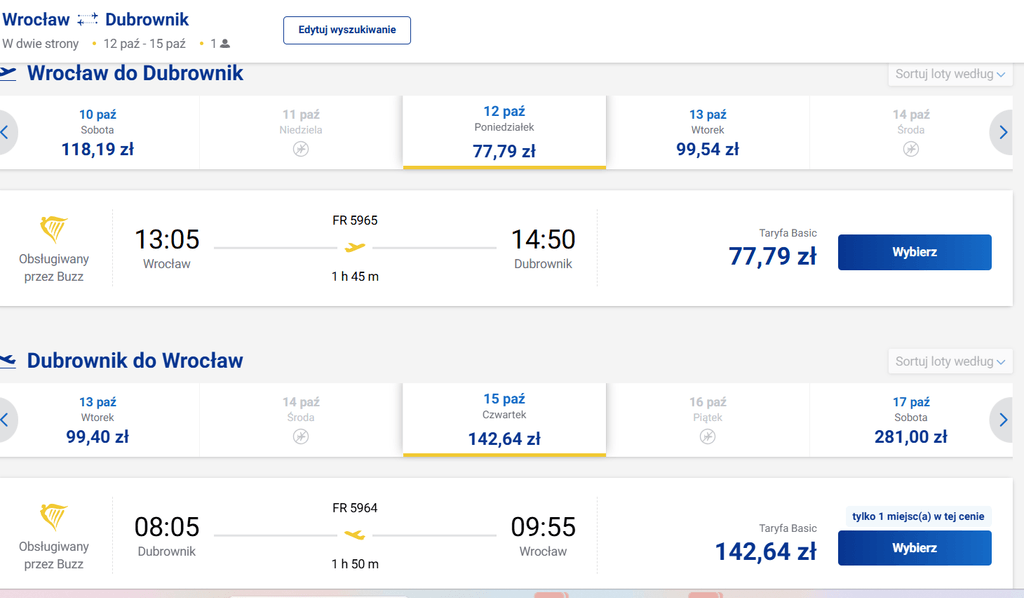The image size is (1024, 598).
Task: Click the Edytuj wyszukiwanie button
Action: click(x=347, y=30)
